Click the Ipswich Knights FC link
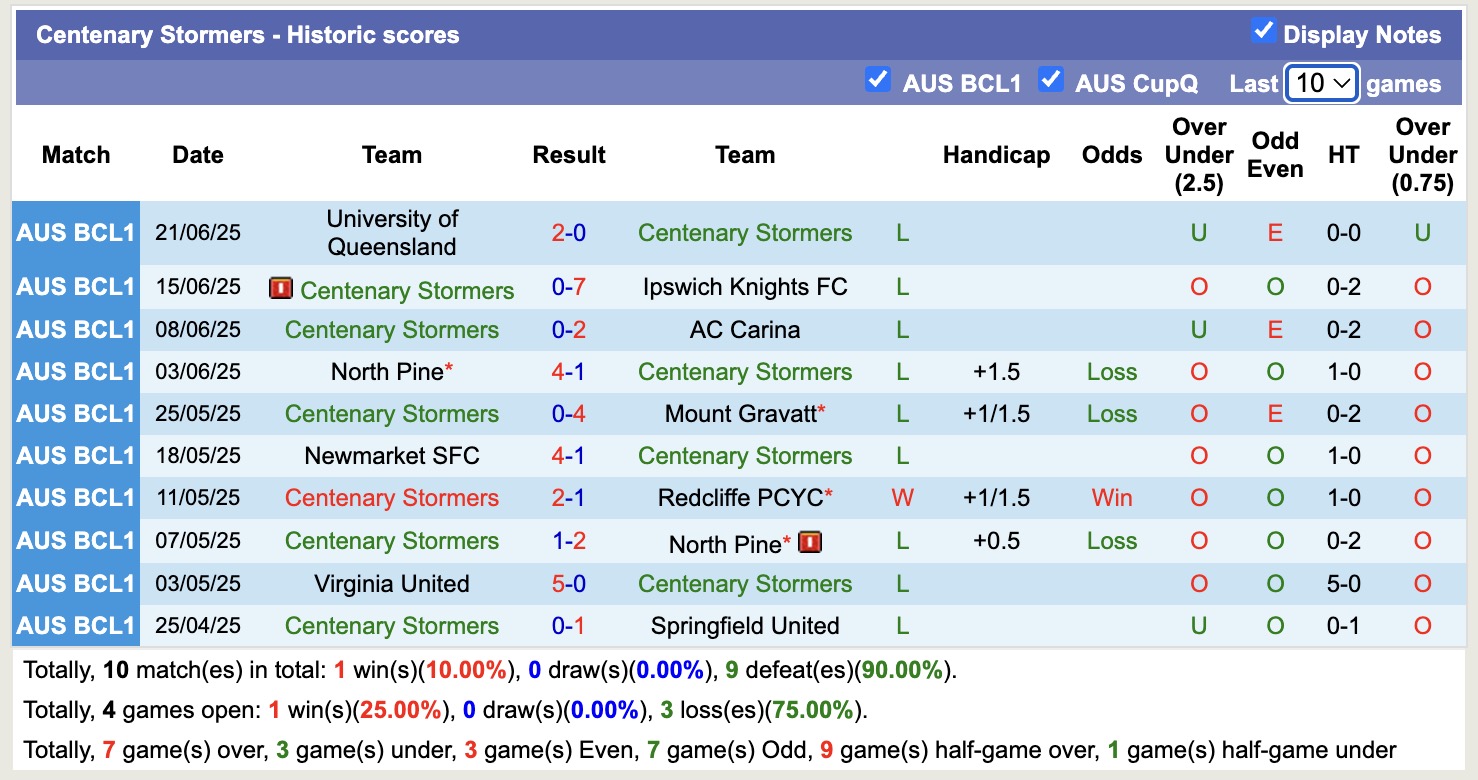1478x780 pixels. click(745, 287)
